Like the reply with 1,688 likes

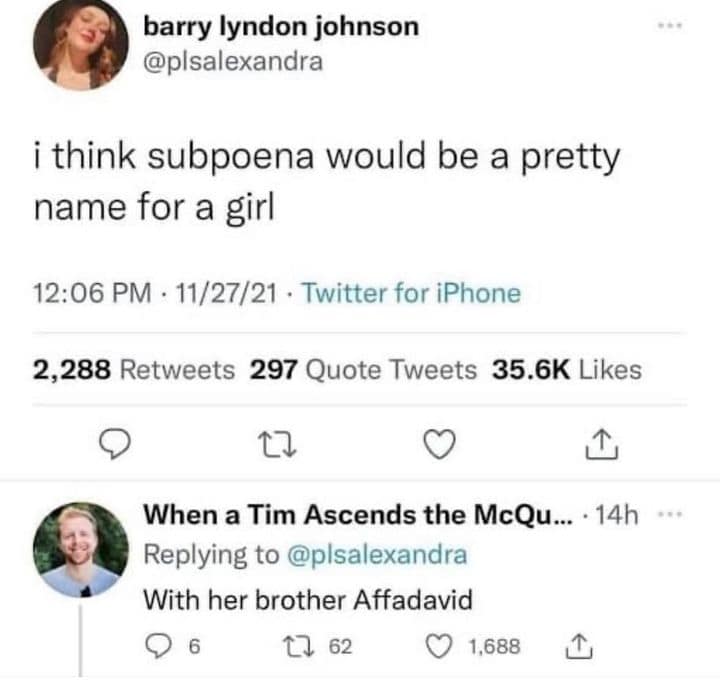439,646
